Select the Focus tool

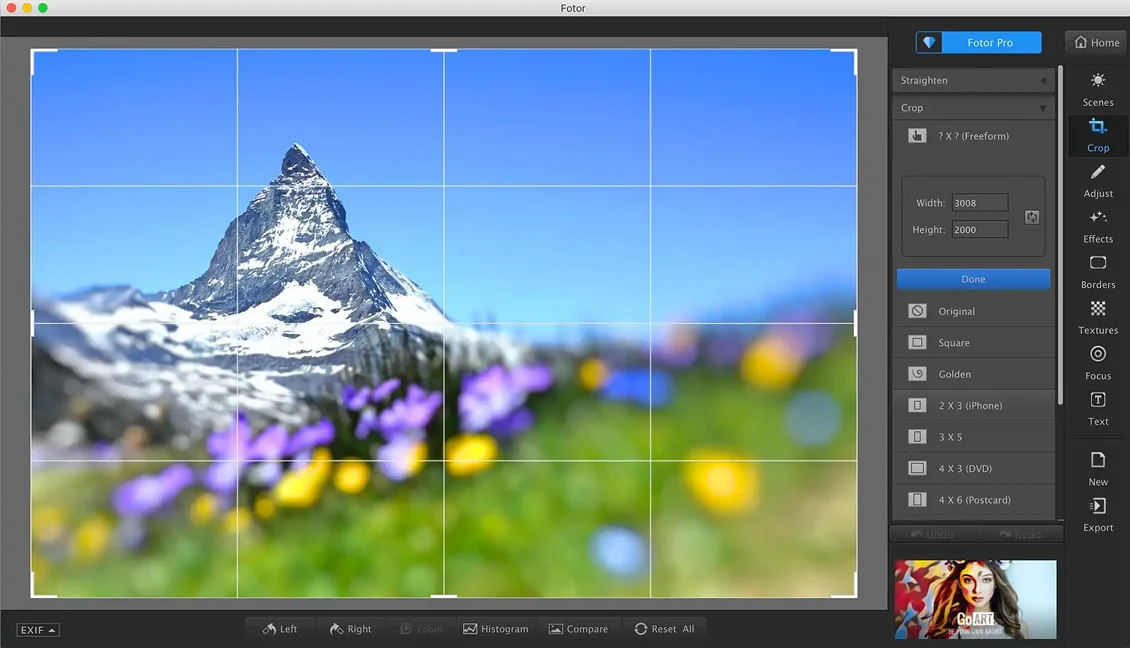coord(1098,363)
